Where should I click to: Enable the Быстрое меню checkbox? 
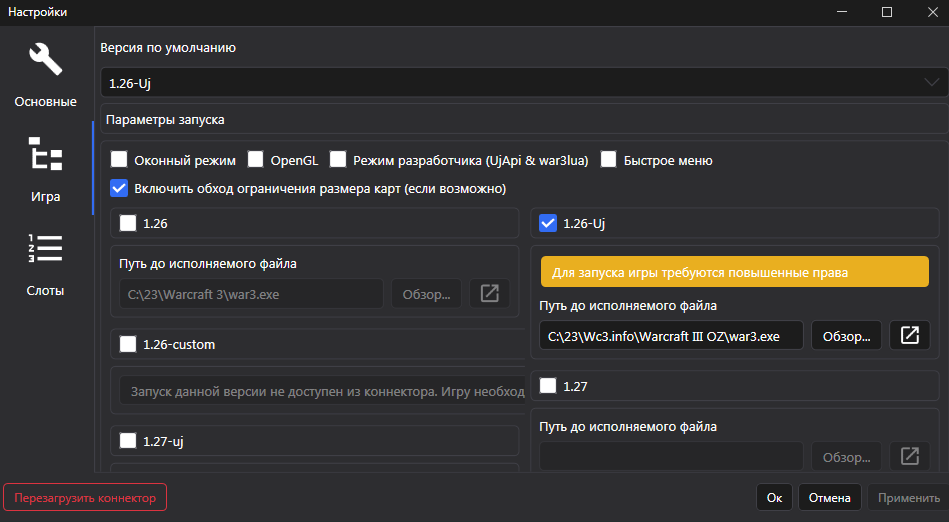click(608, 160)
